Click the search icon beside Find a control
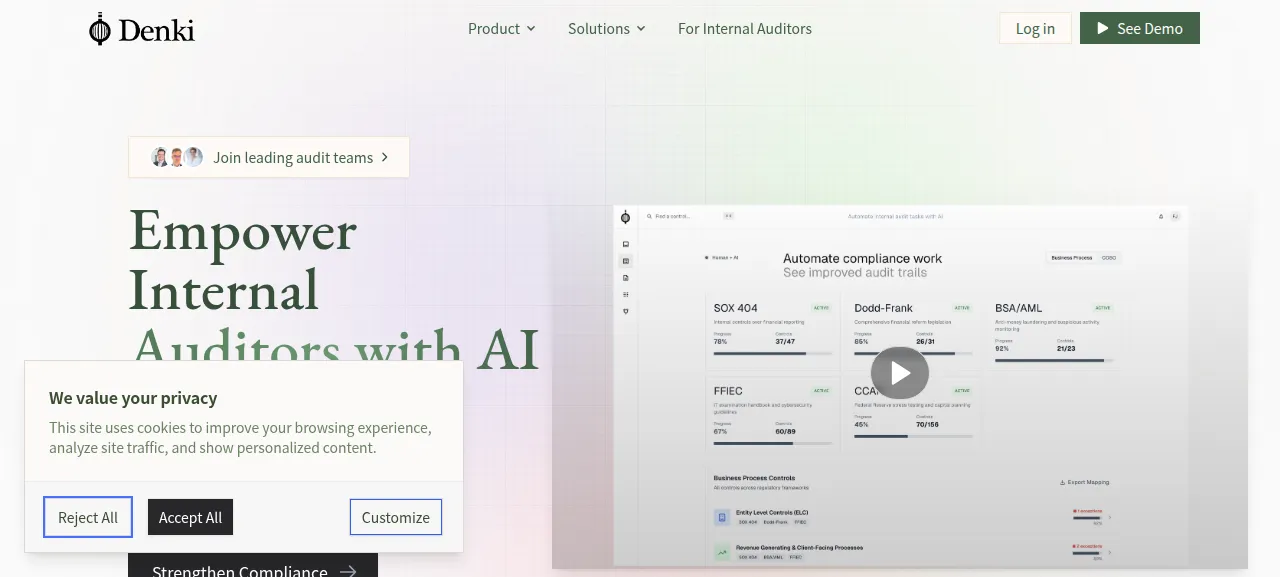This screenshot has width=1280, height=577. [x=649, y=216]
